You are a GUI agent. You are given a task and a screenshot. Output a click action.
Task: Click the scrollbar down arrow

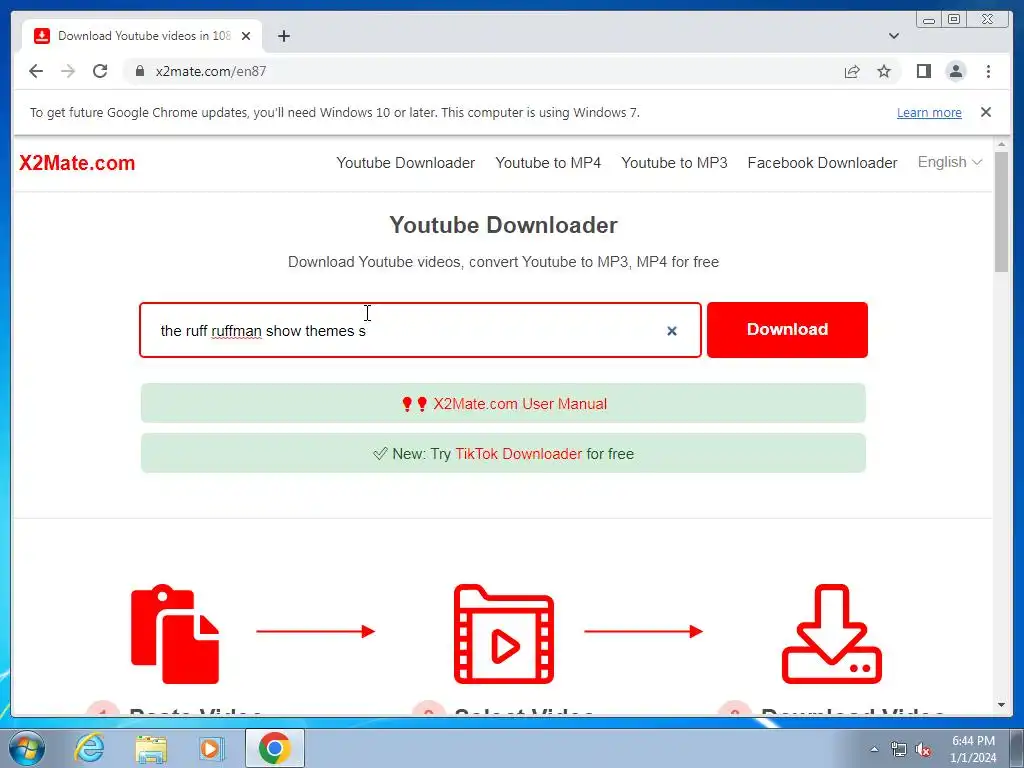(1001, 705)
